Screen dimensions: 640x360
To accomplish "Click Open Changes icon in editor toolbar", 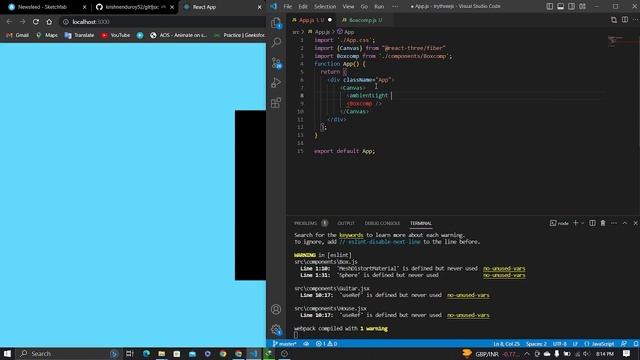I will 614,20.
